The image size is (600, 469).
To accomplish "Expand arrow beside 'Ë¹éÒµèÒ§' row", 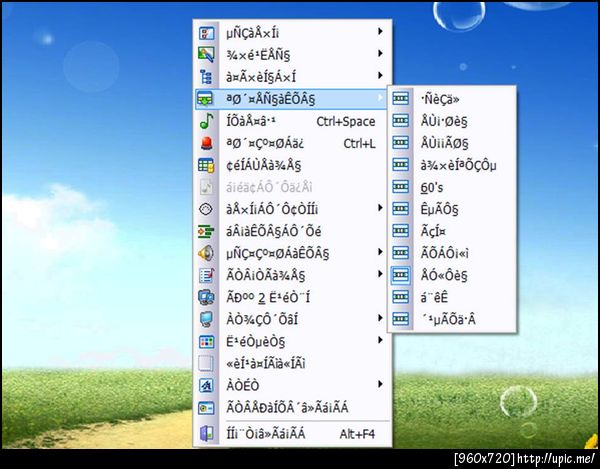I will pyautogui.click(x=380, y=340).
